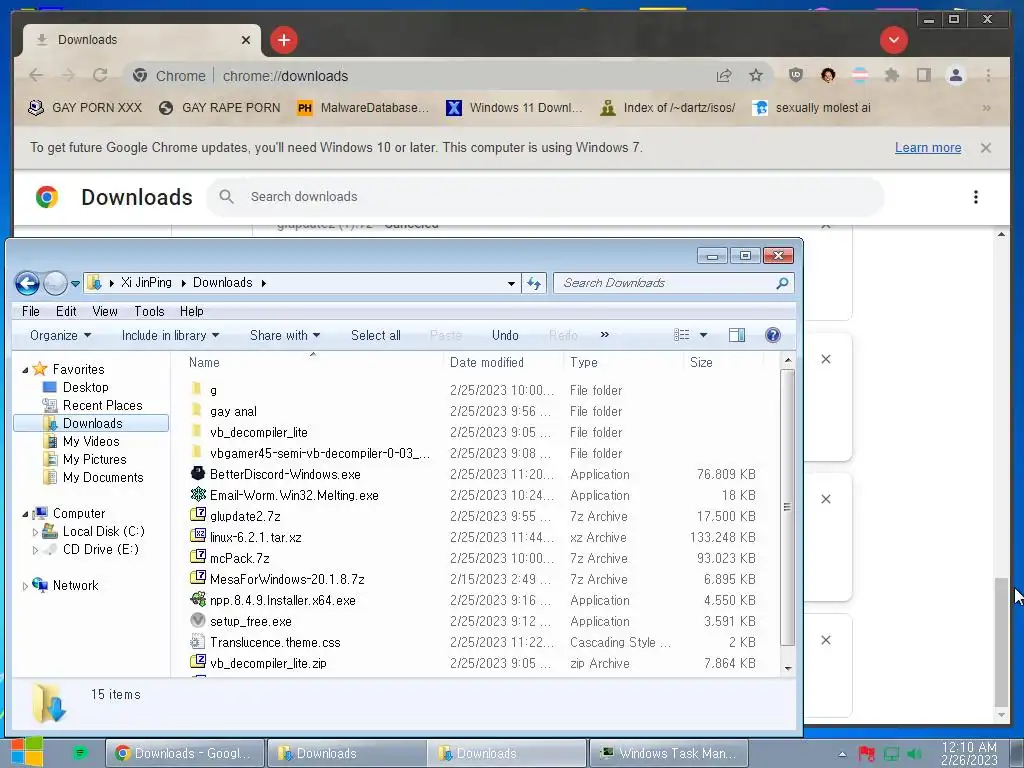This screenshot has height=768, width=1024.
Task: Click the Learn more link in Chrome infobar
Action: tap(927, 148)
